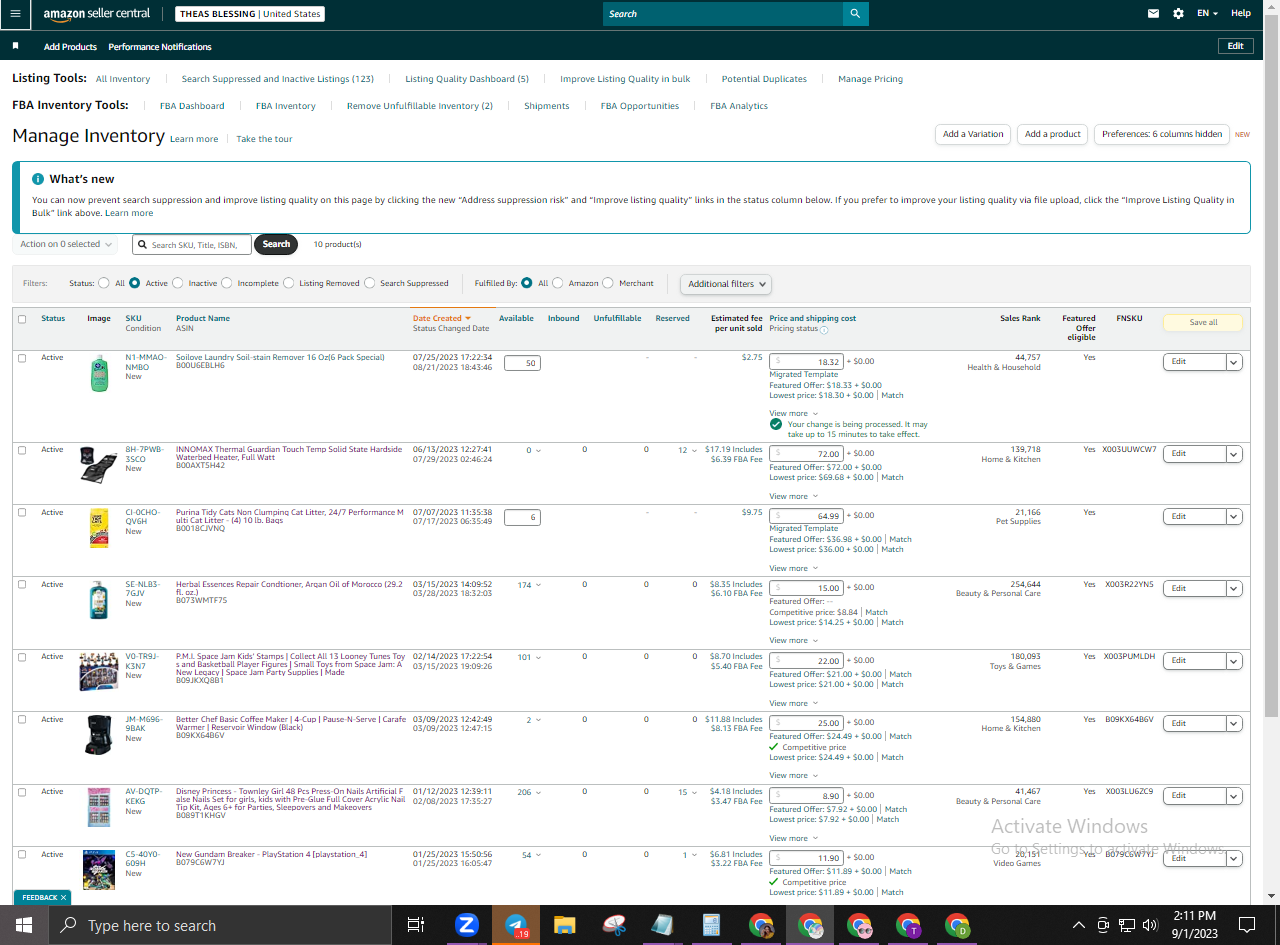Expand the Additional filters dropdown

click(727, 284)
